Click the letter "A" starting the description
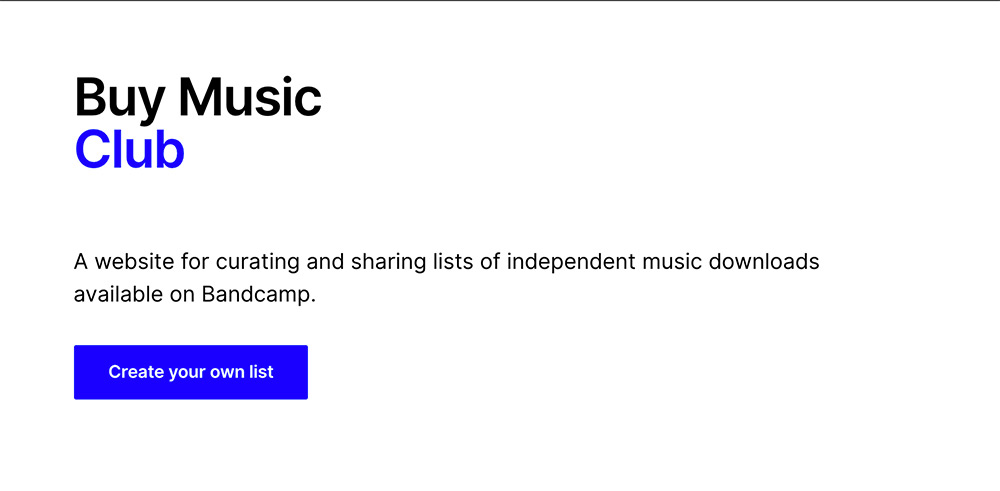This screenshot has width=1000, height=491. [81, 262]
